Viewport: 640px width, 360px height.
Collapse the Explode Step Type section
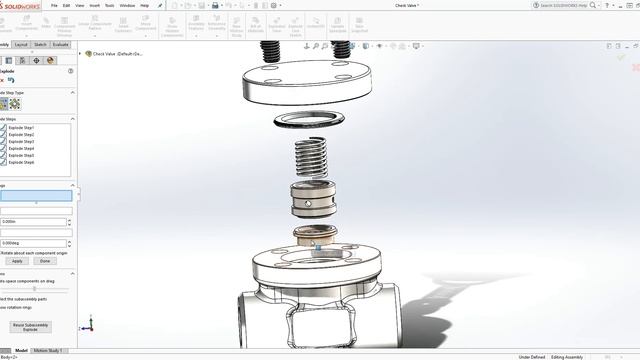tap(73, 93)
